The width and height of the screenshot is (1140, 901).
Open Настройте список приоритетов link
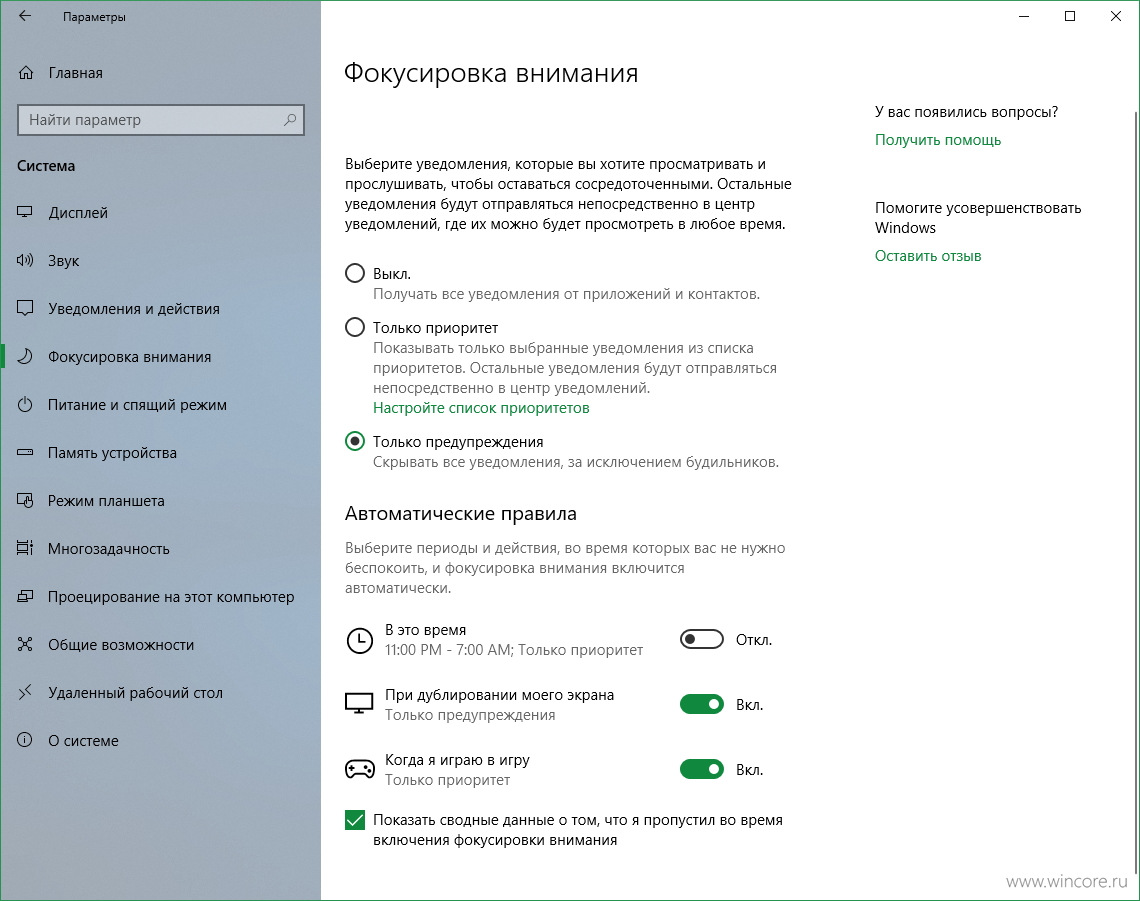tap(481, 408)
